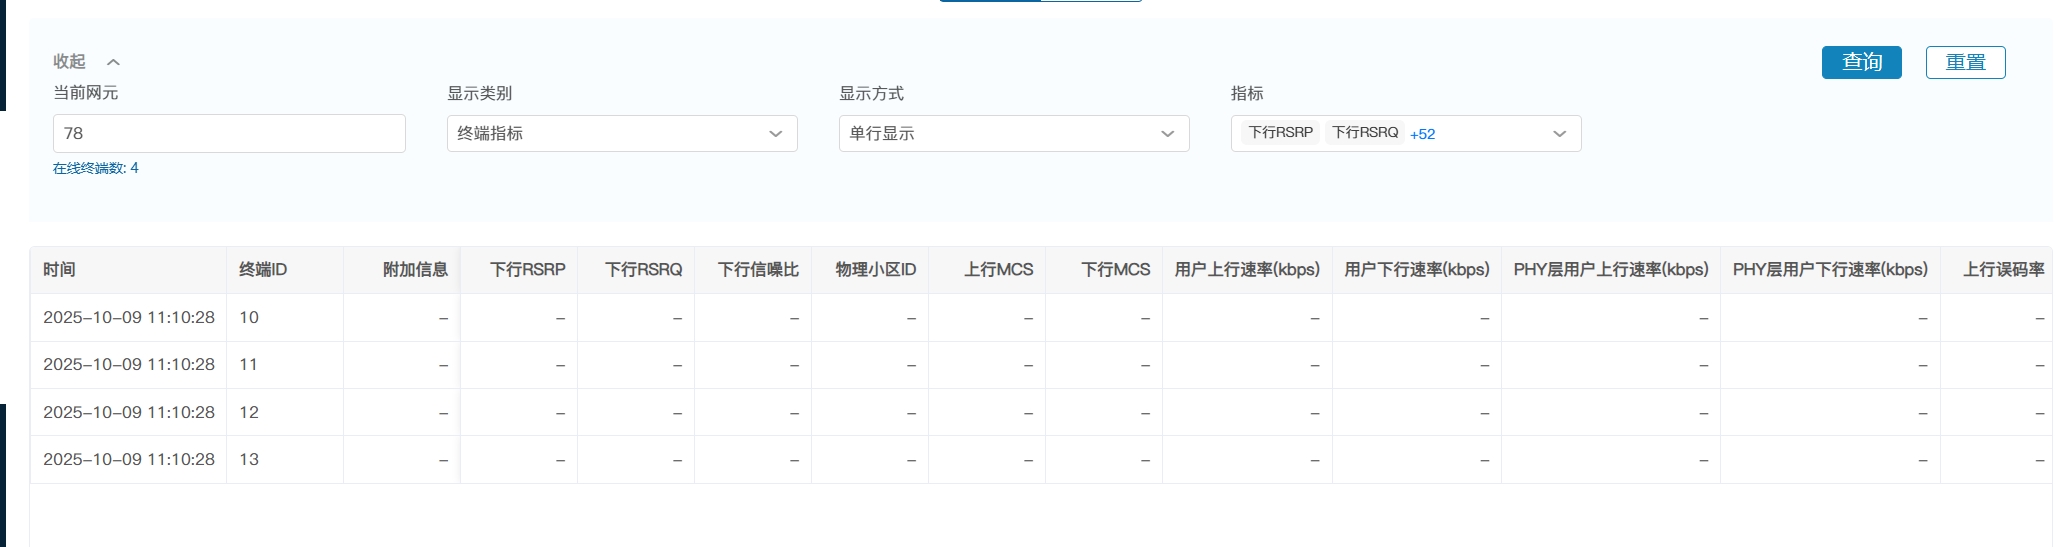
Task: Click the 下行信噪比 column header
Action: click(758, 270)
